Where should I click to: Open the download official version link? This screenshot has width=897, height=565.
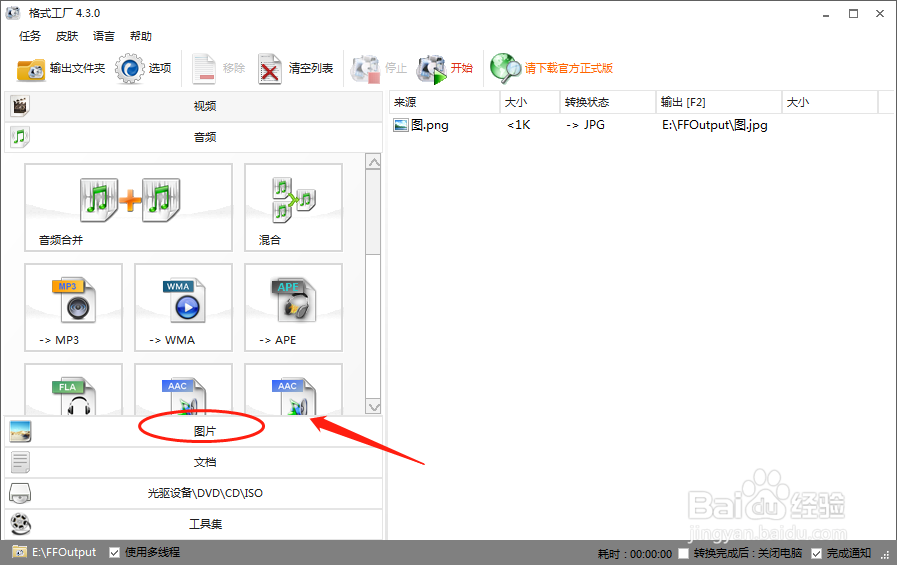point(551,69)
